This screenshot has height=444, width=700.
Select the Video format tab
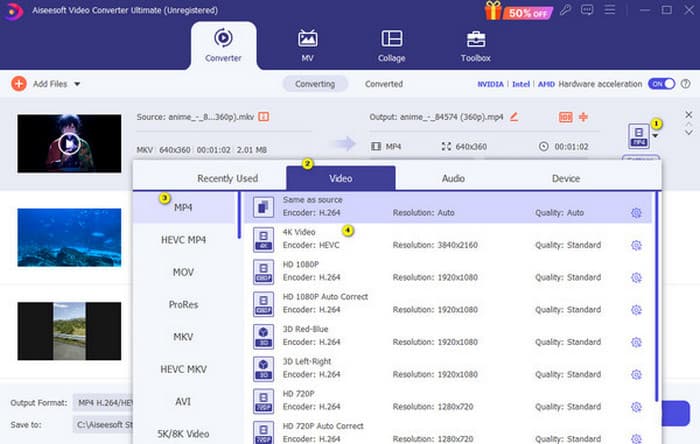pyautogui.click(x=341, y=178)
